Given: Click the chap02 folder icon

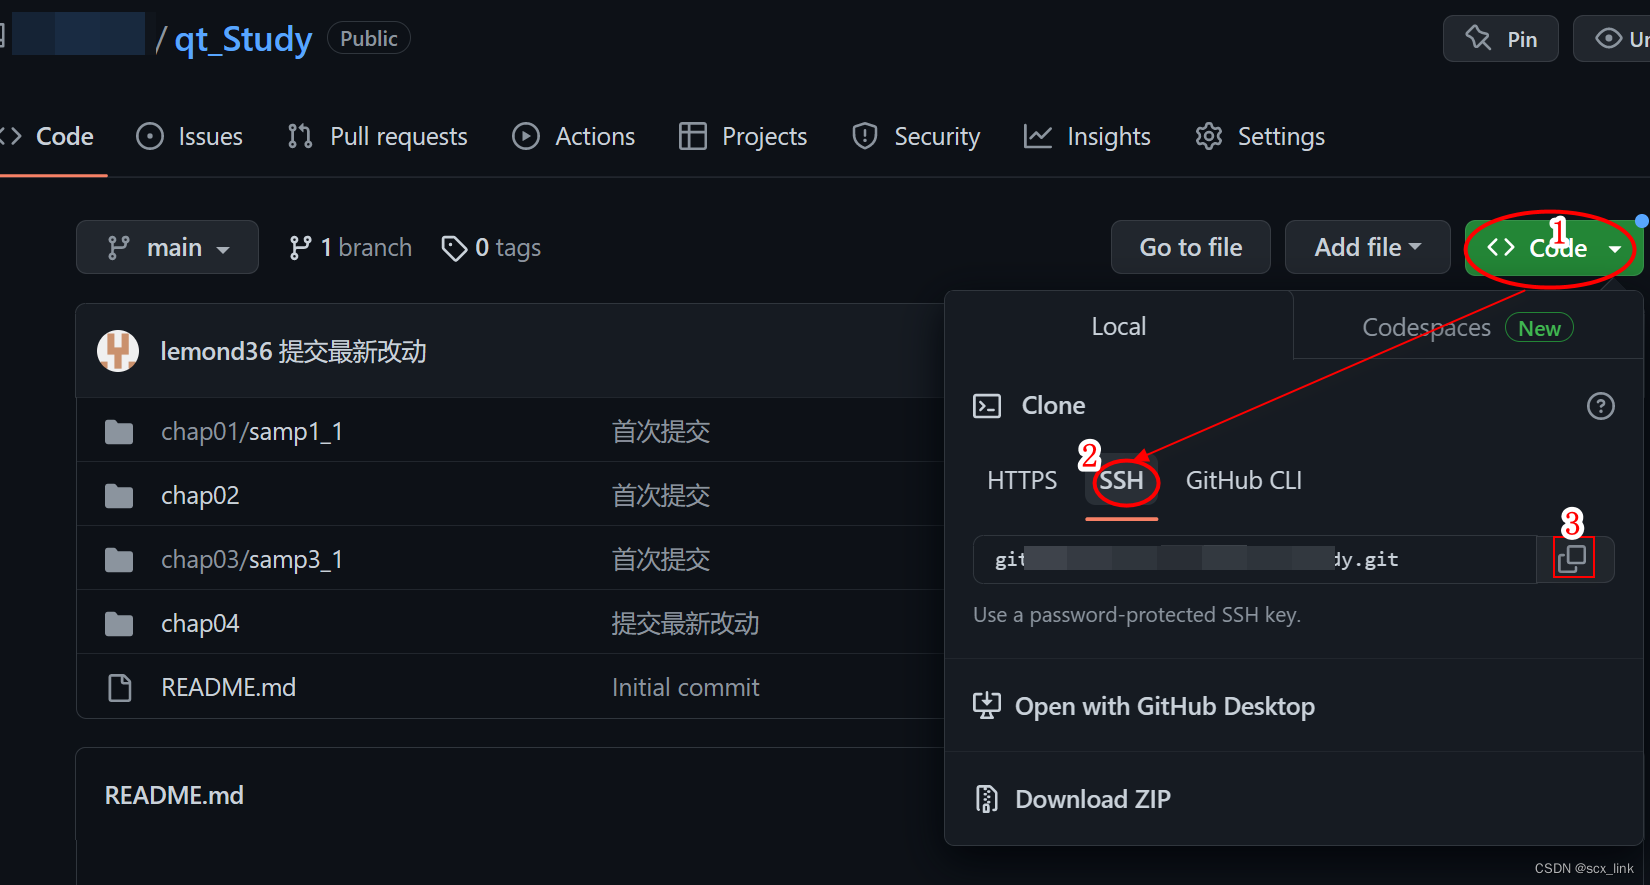Looking at the screenshot, I should 119,496.
